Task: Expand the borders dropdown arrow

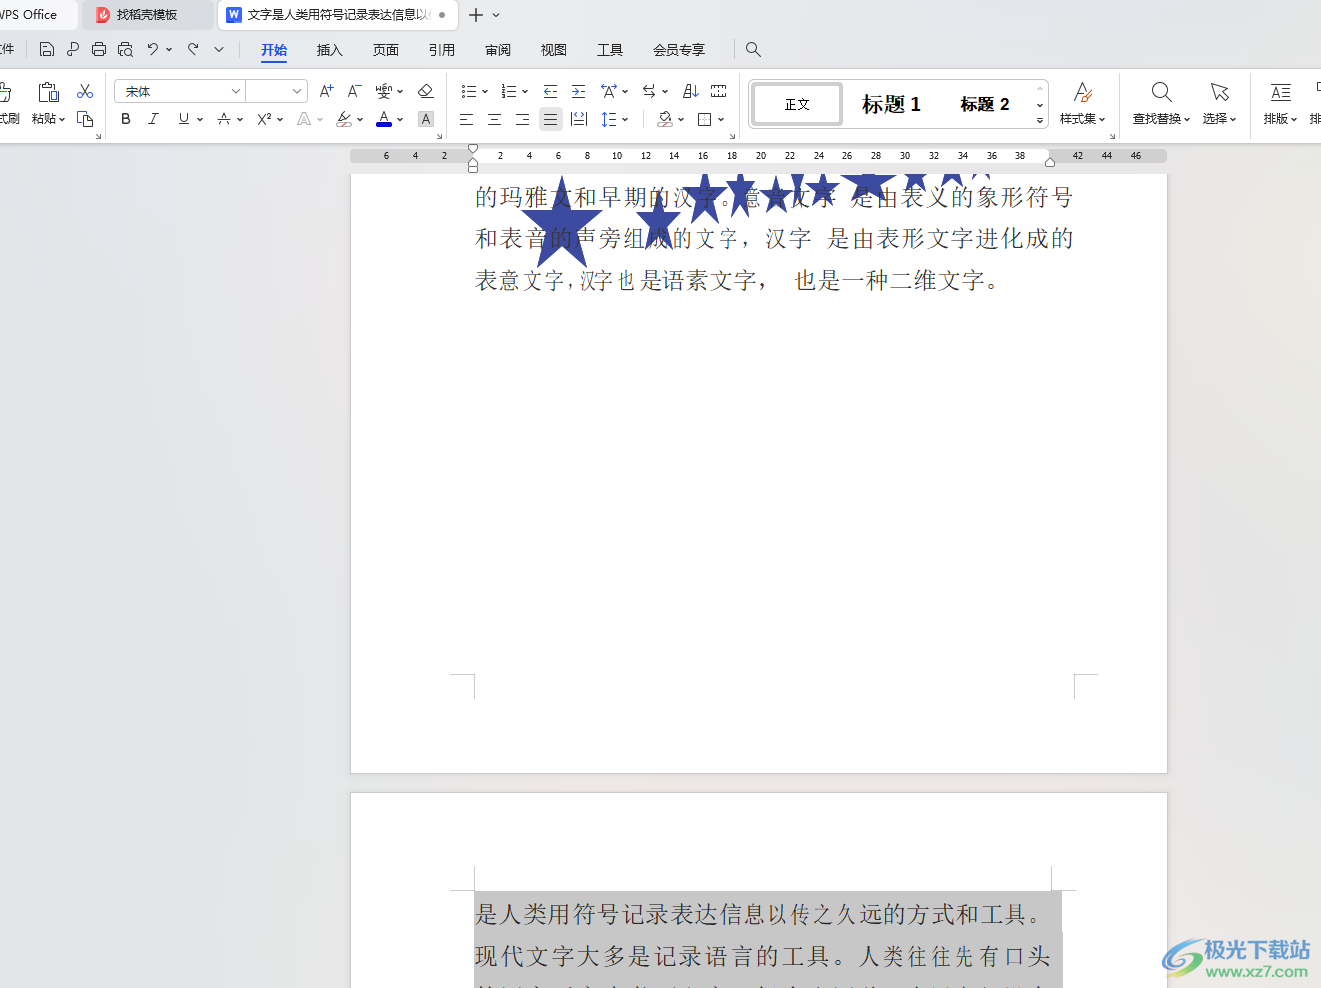Action: (721, 120)
